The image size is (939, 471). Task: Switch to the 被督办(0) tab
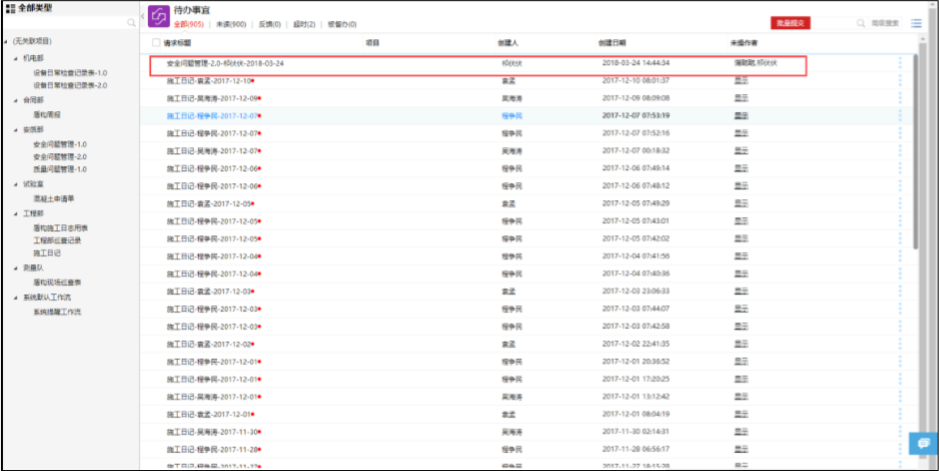point(343,25)
